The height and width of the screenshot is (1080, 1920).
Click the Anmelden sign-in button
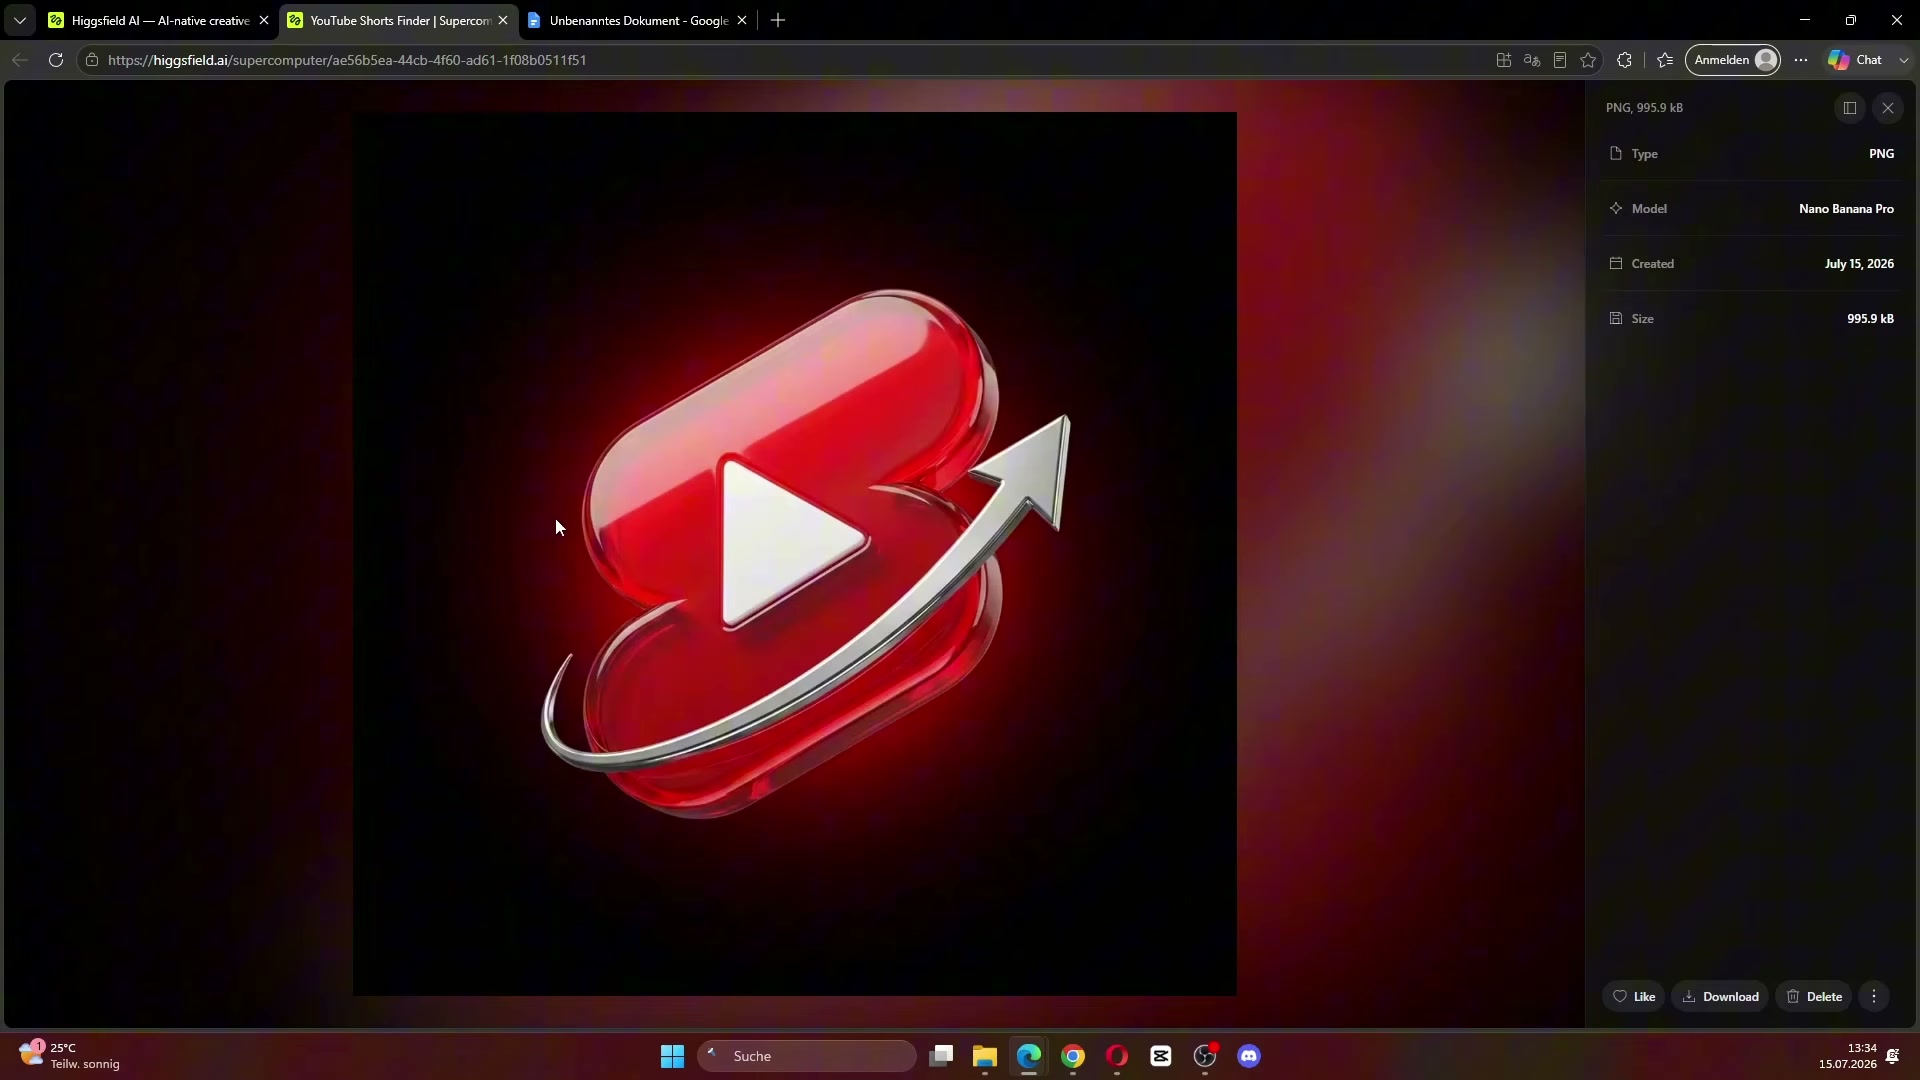(x=1733, y=60)
